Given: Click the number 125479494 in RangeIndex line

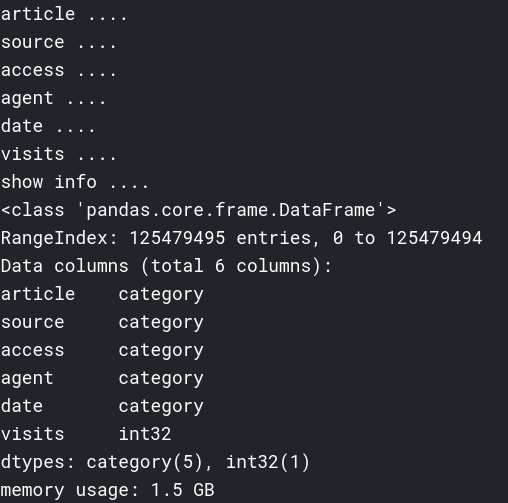Looking at the screenshot, I should pos(434,238).
